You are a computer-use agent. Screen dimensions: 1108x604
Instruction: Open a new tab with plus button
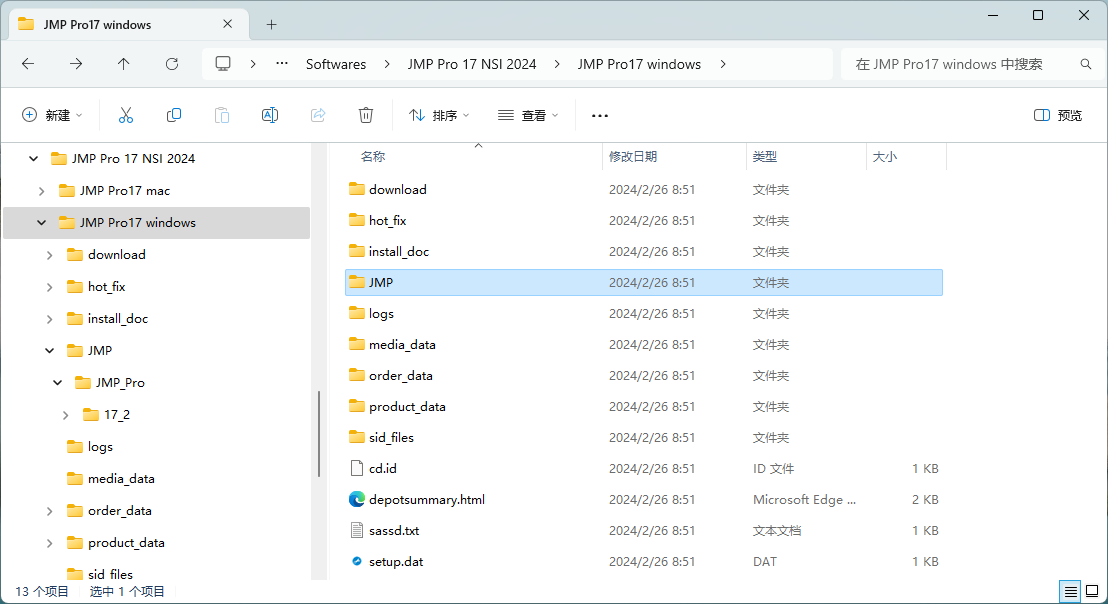click(x=271, y=25)
